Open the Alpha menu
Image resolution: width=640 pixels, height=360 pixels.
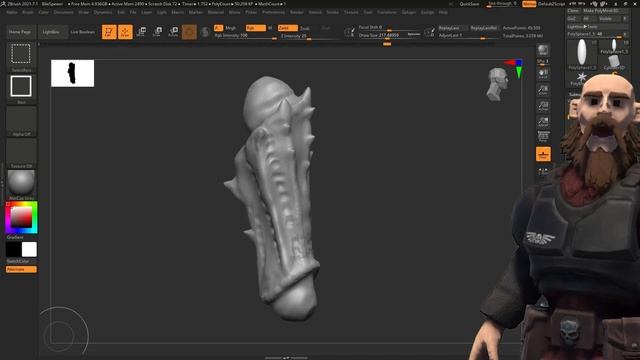pos(12,12)
